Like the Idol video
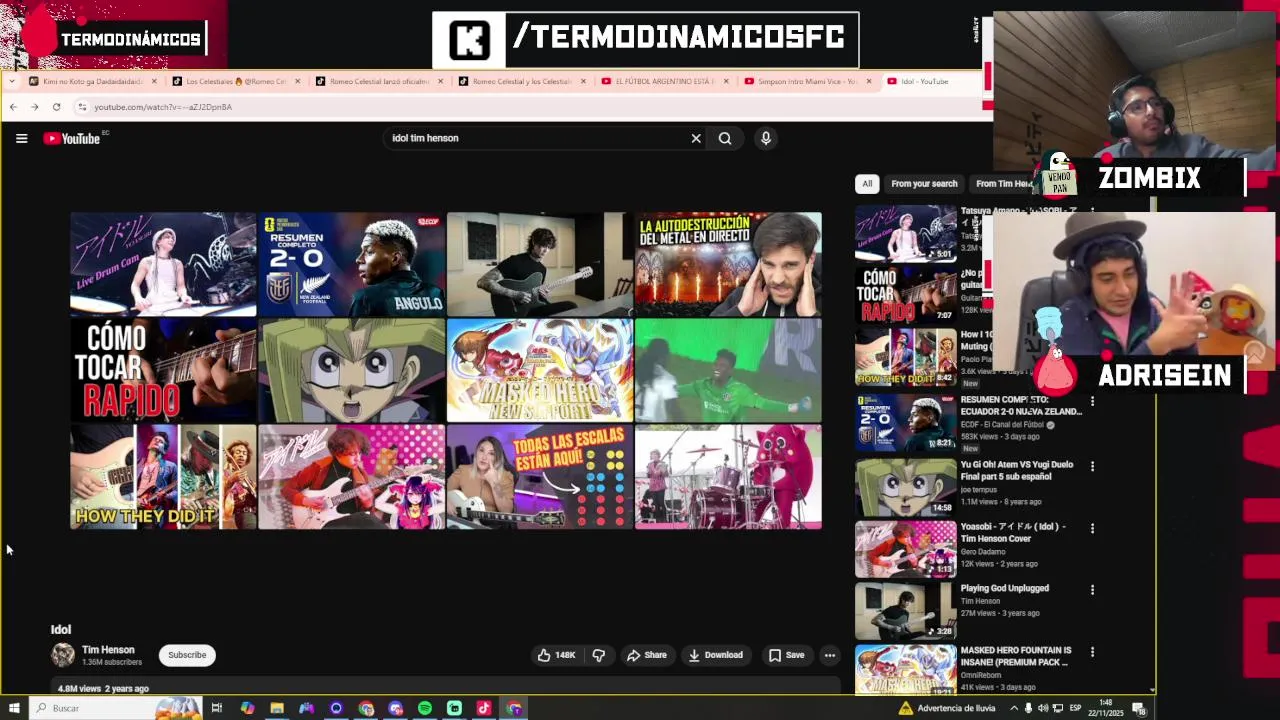Image resolution: width=1280 pixels, height=720 pixels. click(556, 655)
